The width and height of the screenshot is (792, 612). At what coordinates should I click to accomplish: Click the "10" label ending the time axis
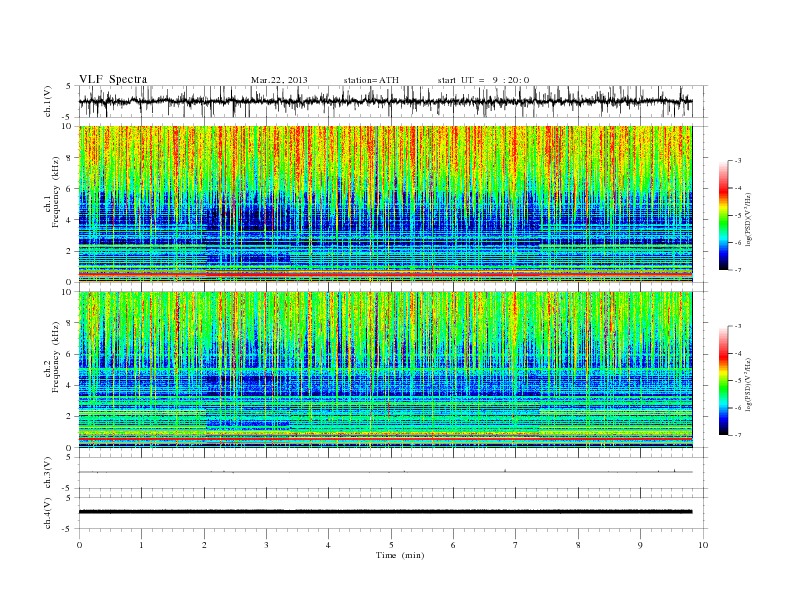pos(703,545)
